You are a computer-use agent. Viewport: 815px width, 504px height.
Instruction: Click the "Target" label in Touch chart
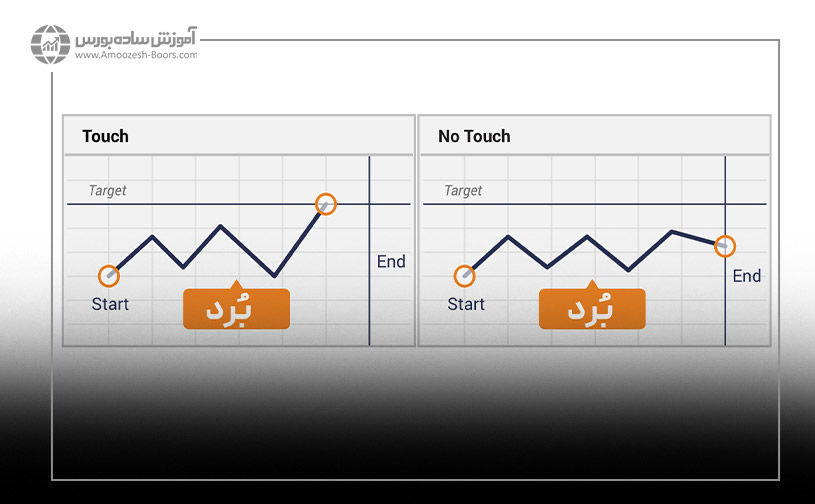click(107, 190)
